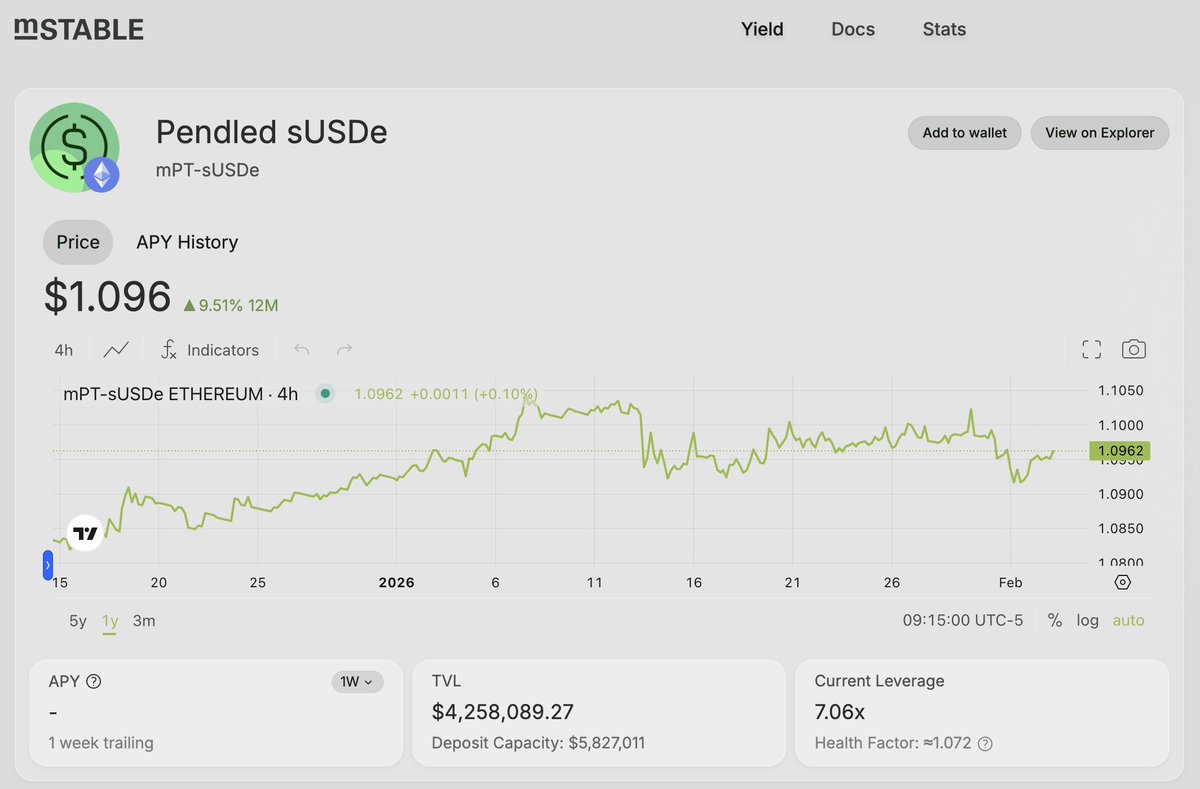Viewport: 1200px width, 789px height.
Task: Click the $1.096 price value
Action: 108,296
